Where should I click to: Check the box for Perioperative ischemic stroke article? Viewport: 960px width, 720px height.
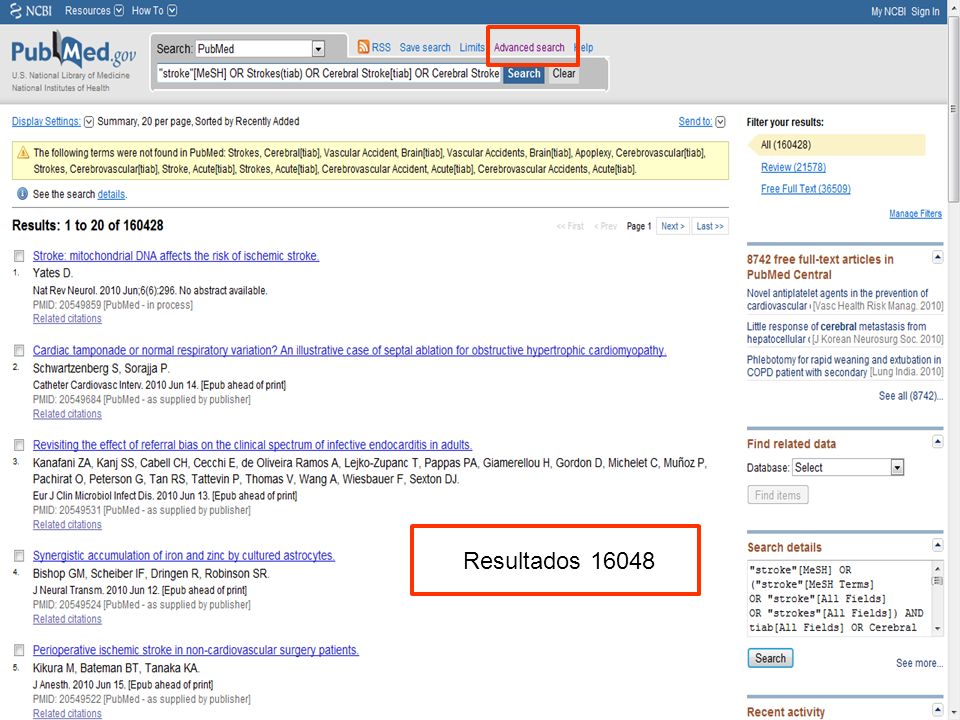(19, 650)
